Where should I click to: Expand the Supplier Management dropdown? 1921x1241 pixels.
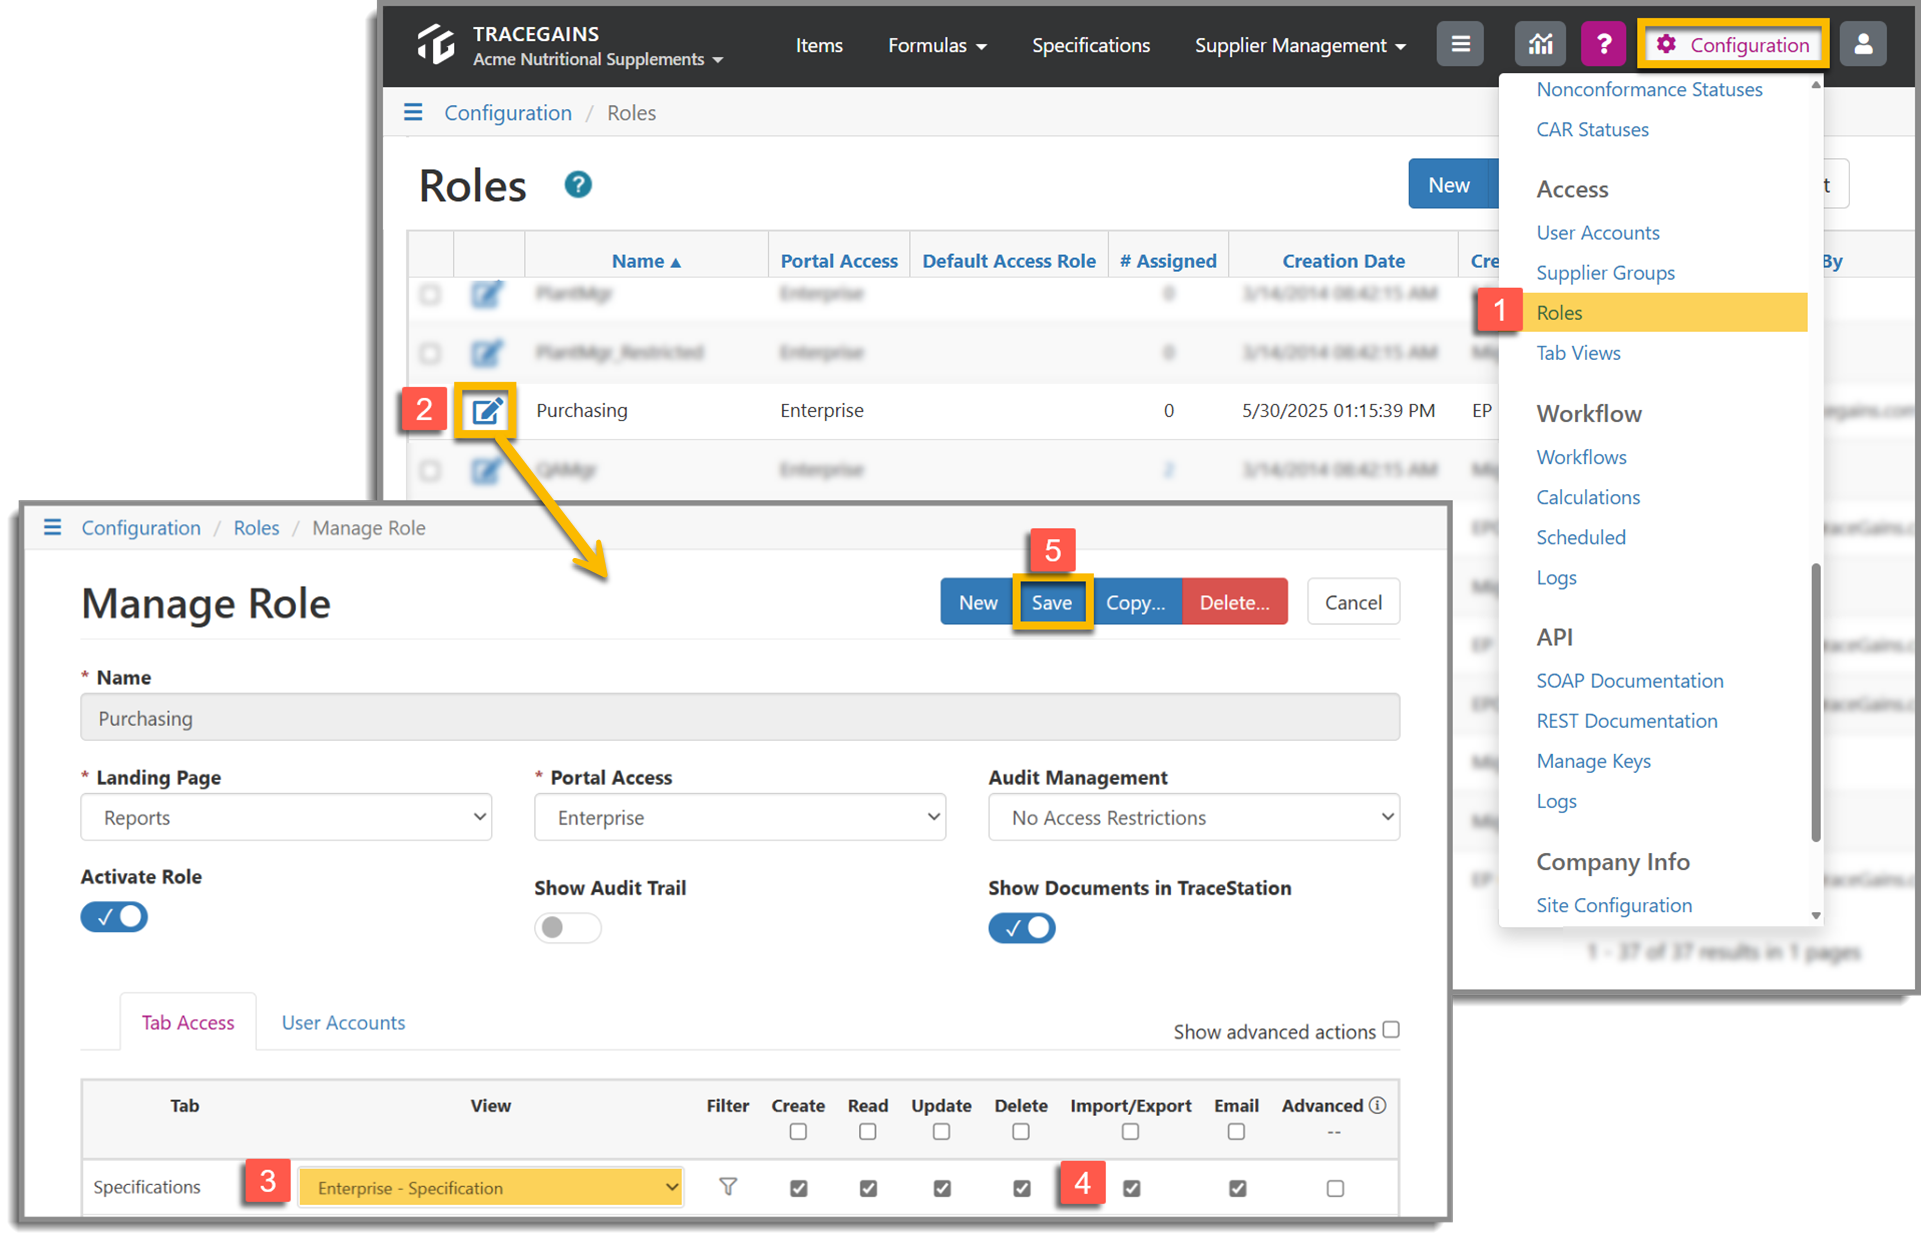(1300, 45)
